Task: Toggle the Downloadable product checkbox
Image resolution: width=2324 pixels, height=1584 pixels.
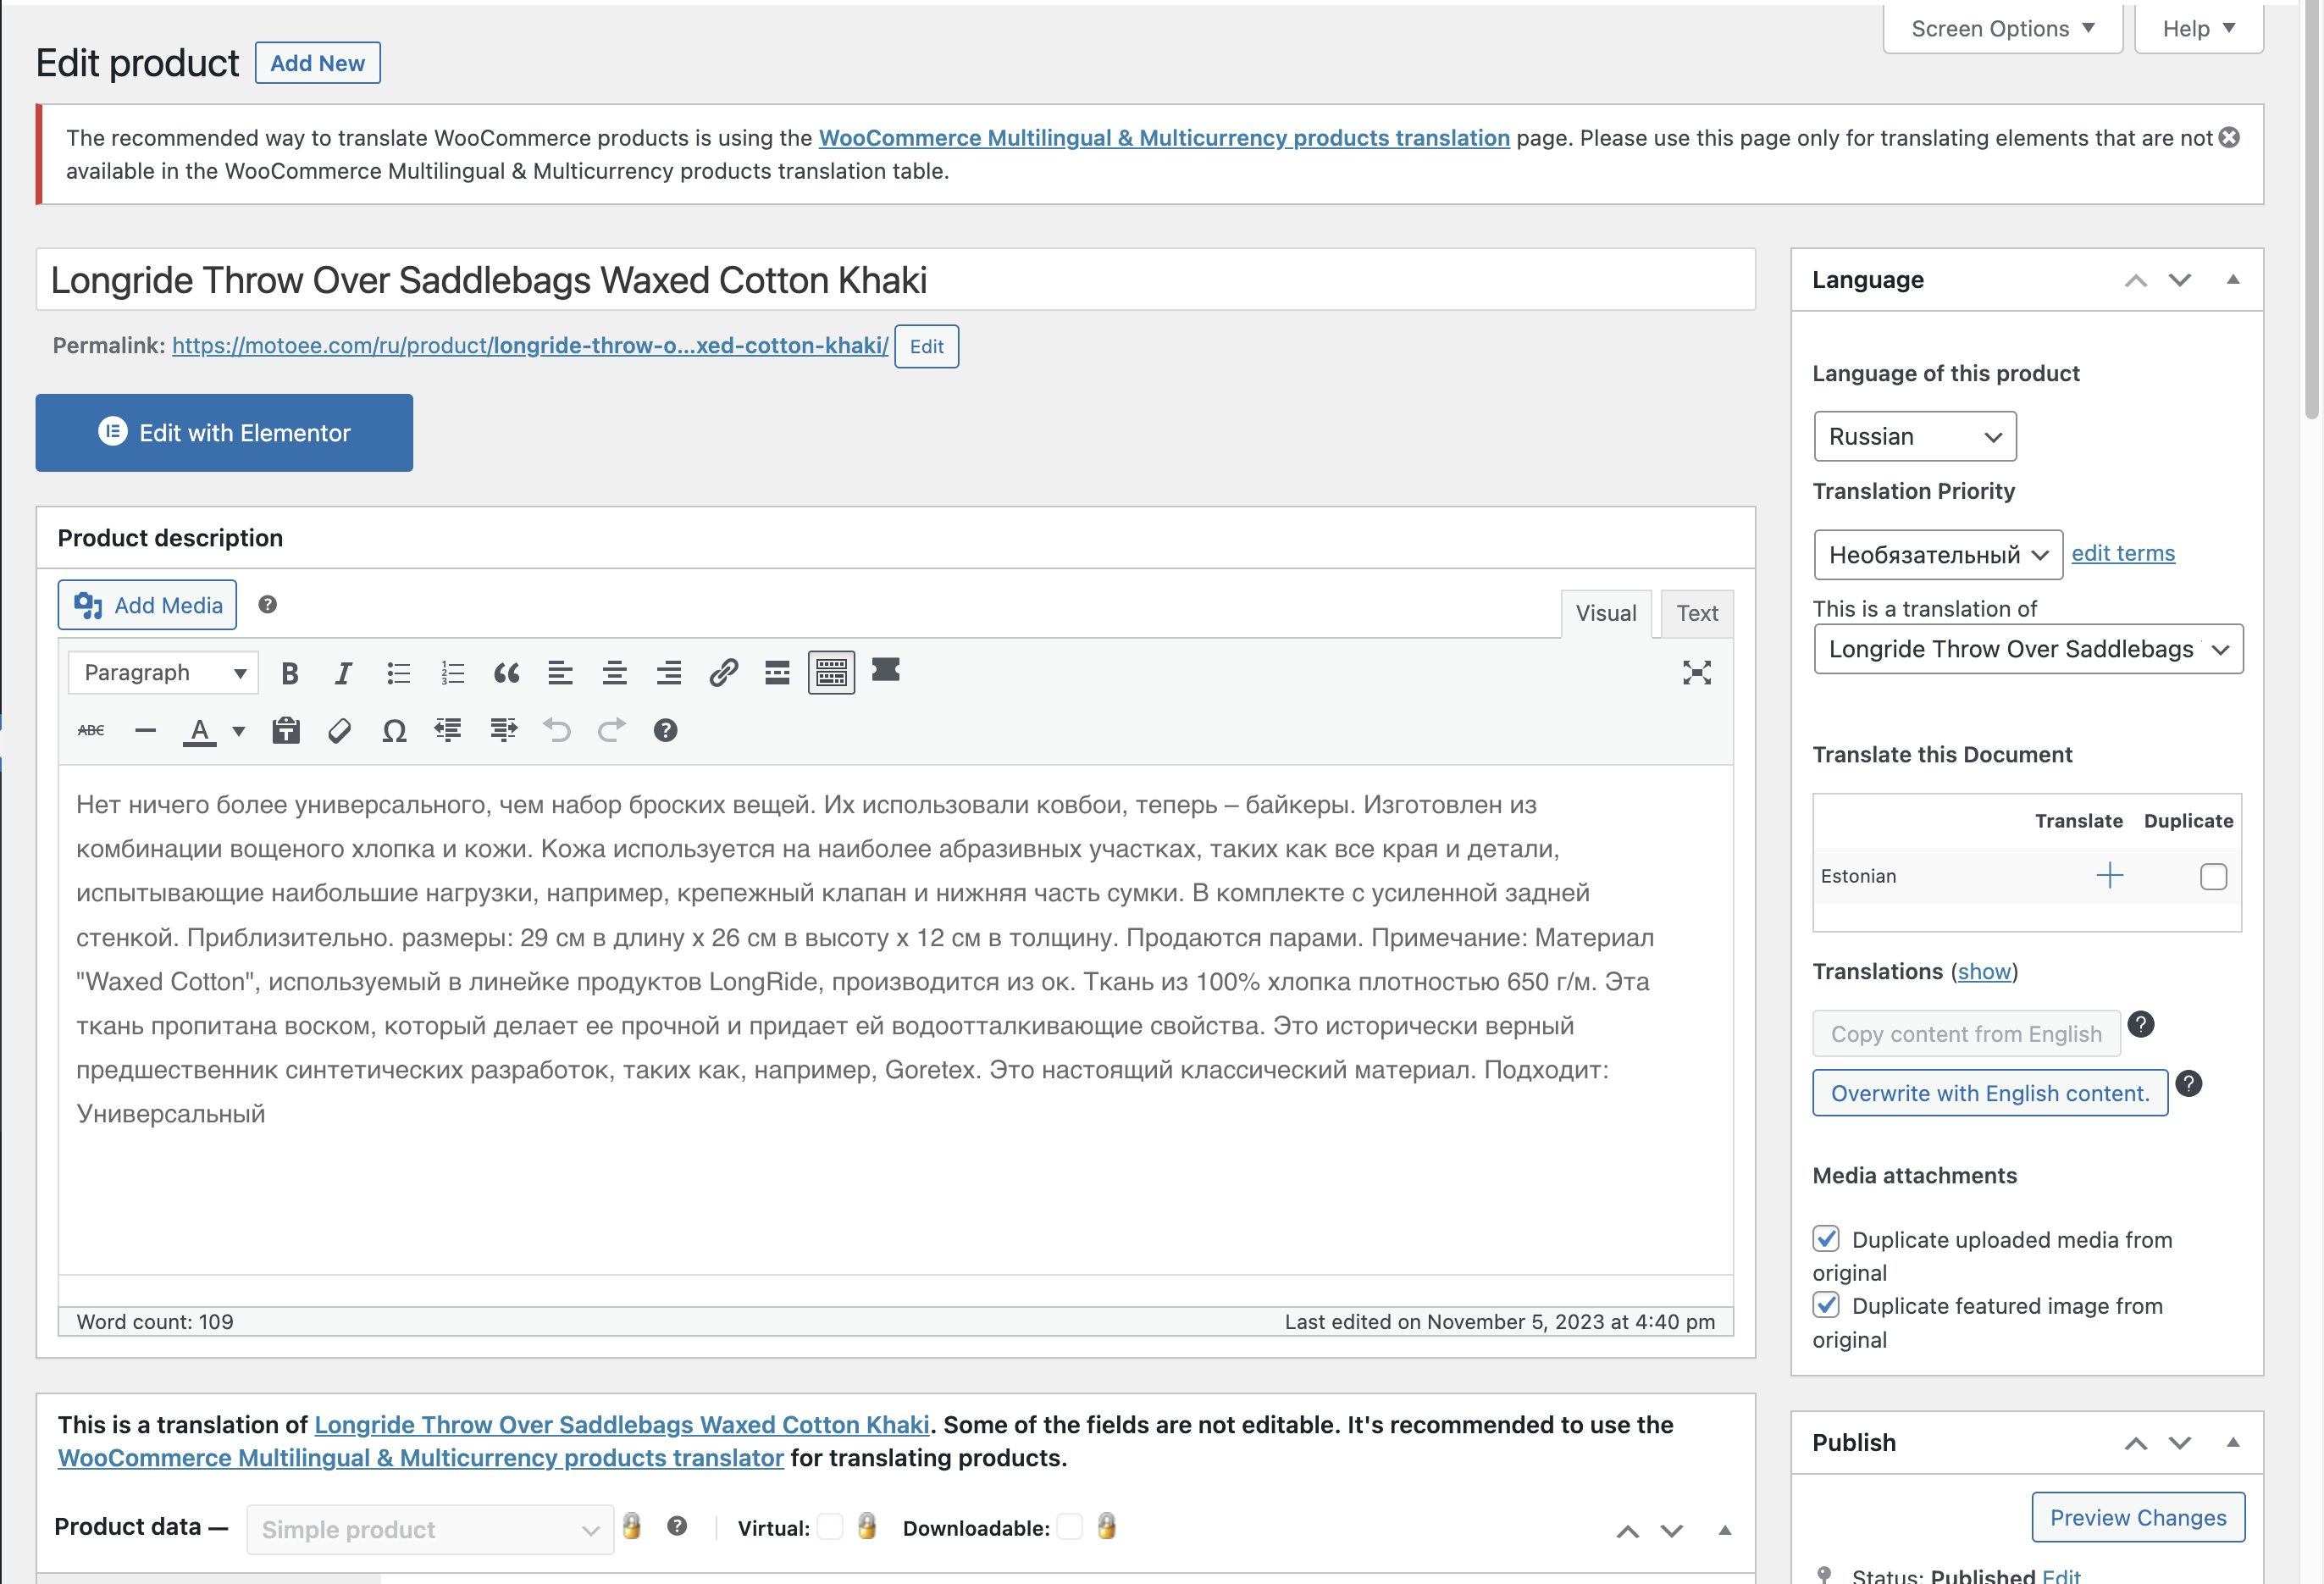Action: point(1069,1527)
